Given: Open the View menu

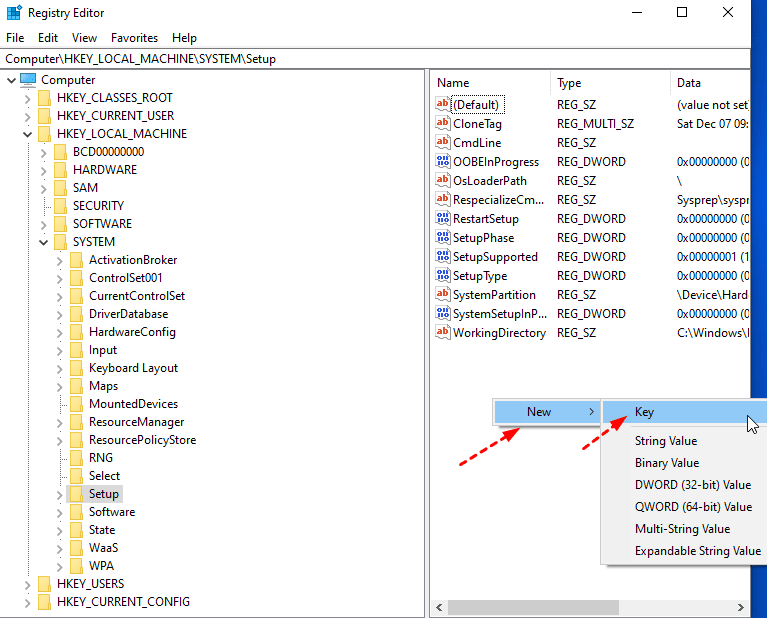Looking at the screenshot, I should pyautogui.click(x=84, y=38).
